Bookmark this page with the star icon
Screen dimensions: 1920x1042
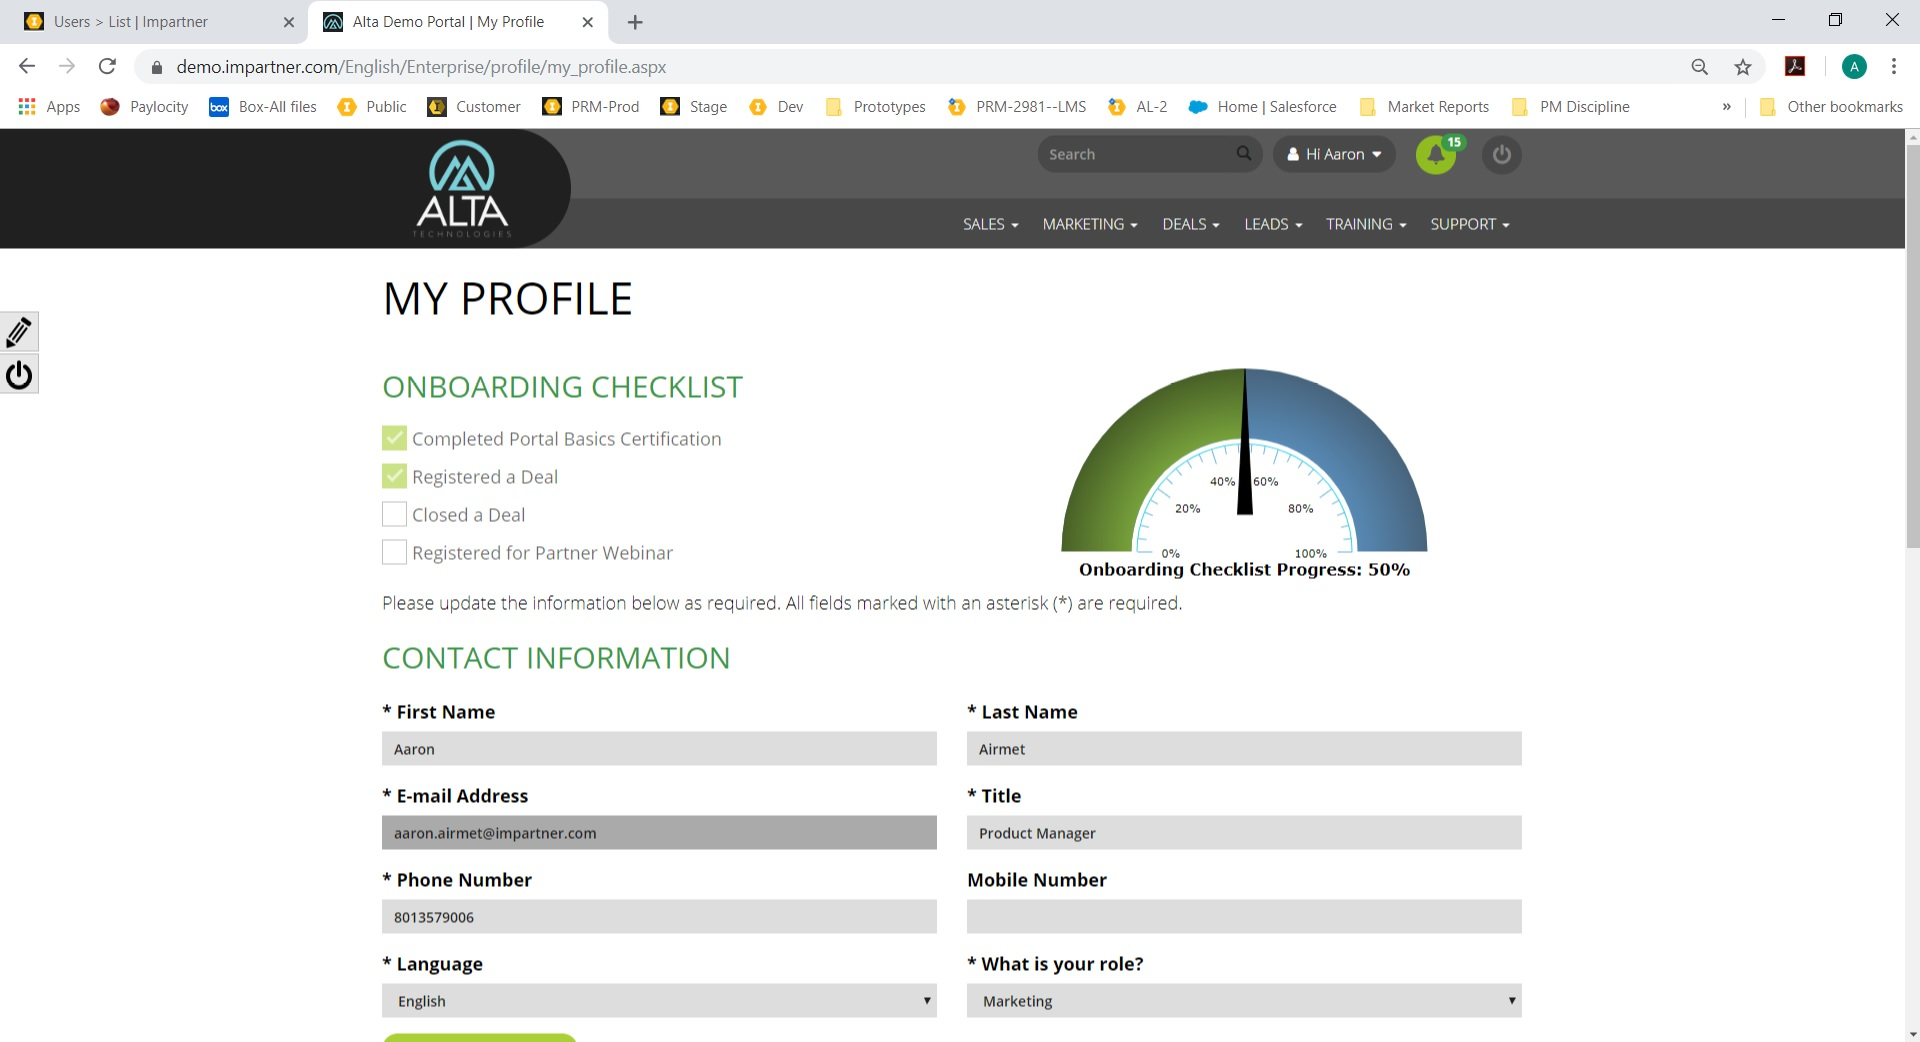click(1743, 67)
